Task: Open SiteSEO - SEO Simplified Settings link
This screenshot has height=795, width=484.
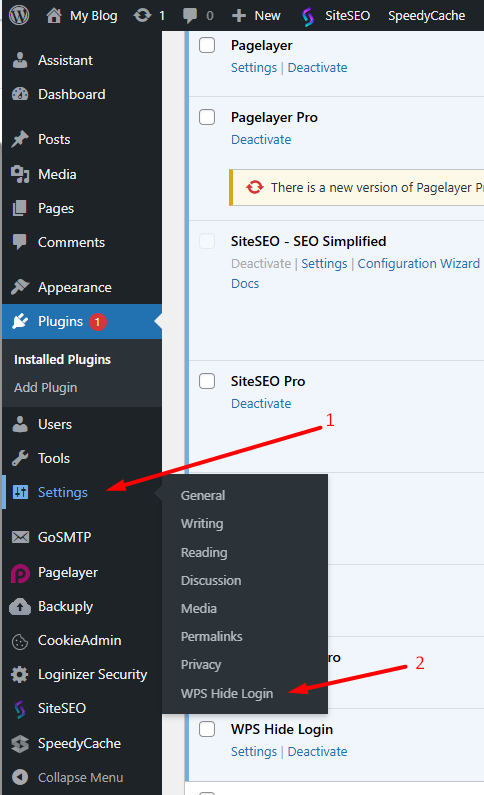Action: pyautogui.click(x=324, y=264)
